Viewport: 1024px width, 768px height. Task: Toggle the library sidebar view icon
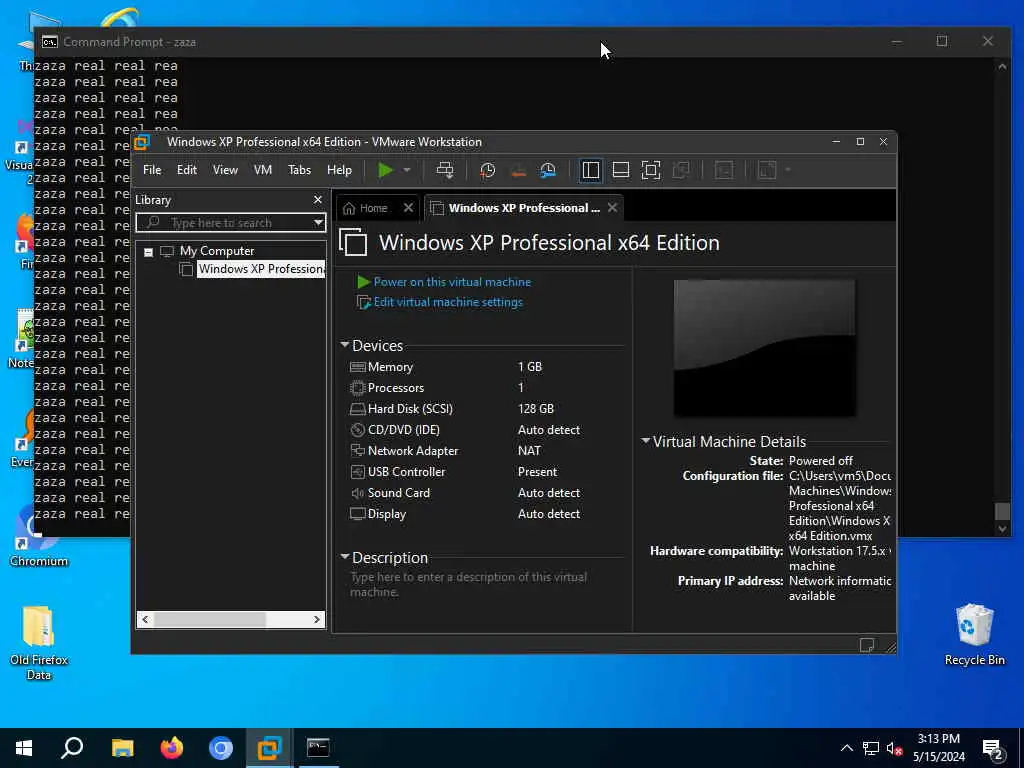pyautogui.click(x=590, y=170)
